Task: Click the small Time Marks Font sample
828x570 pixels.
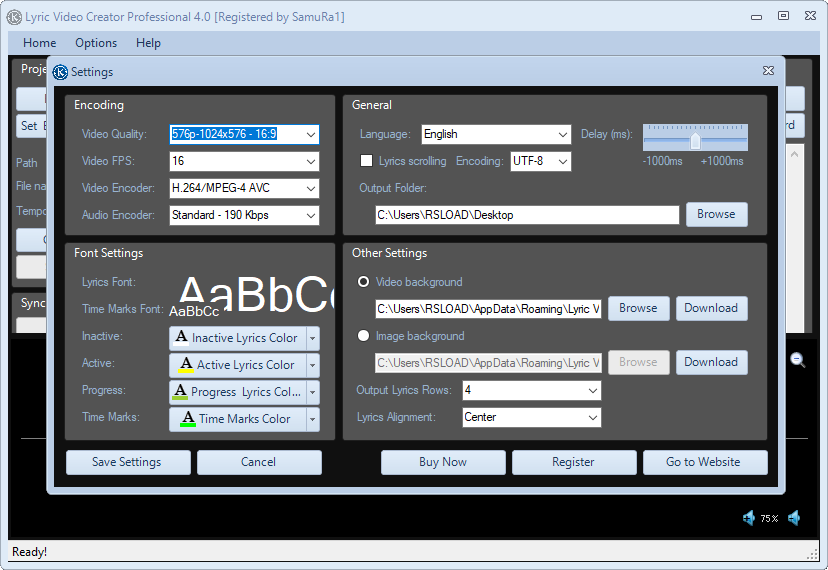Action: click(194, 312)
